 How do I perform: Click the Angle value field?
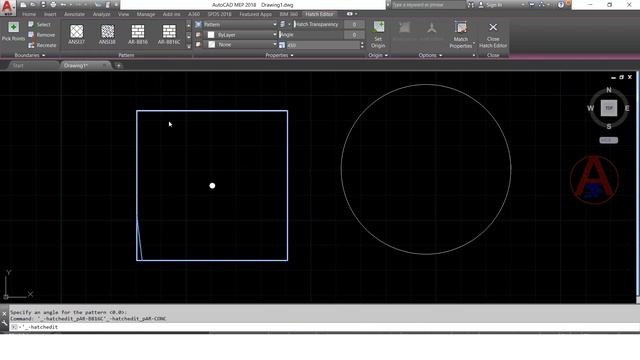[354, 35]
